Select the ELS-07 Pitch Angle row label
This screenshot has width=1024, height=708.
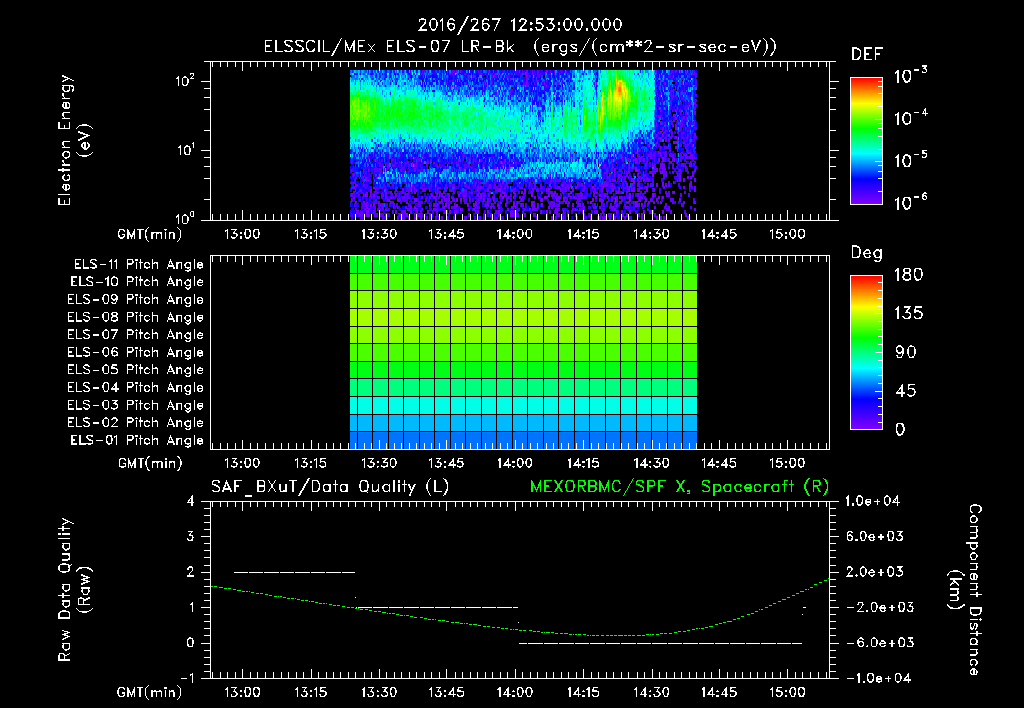[x=136, y=334]
